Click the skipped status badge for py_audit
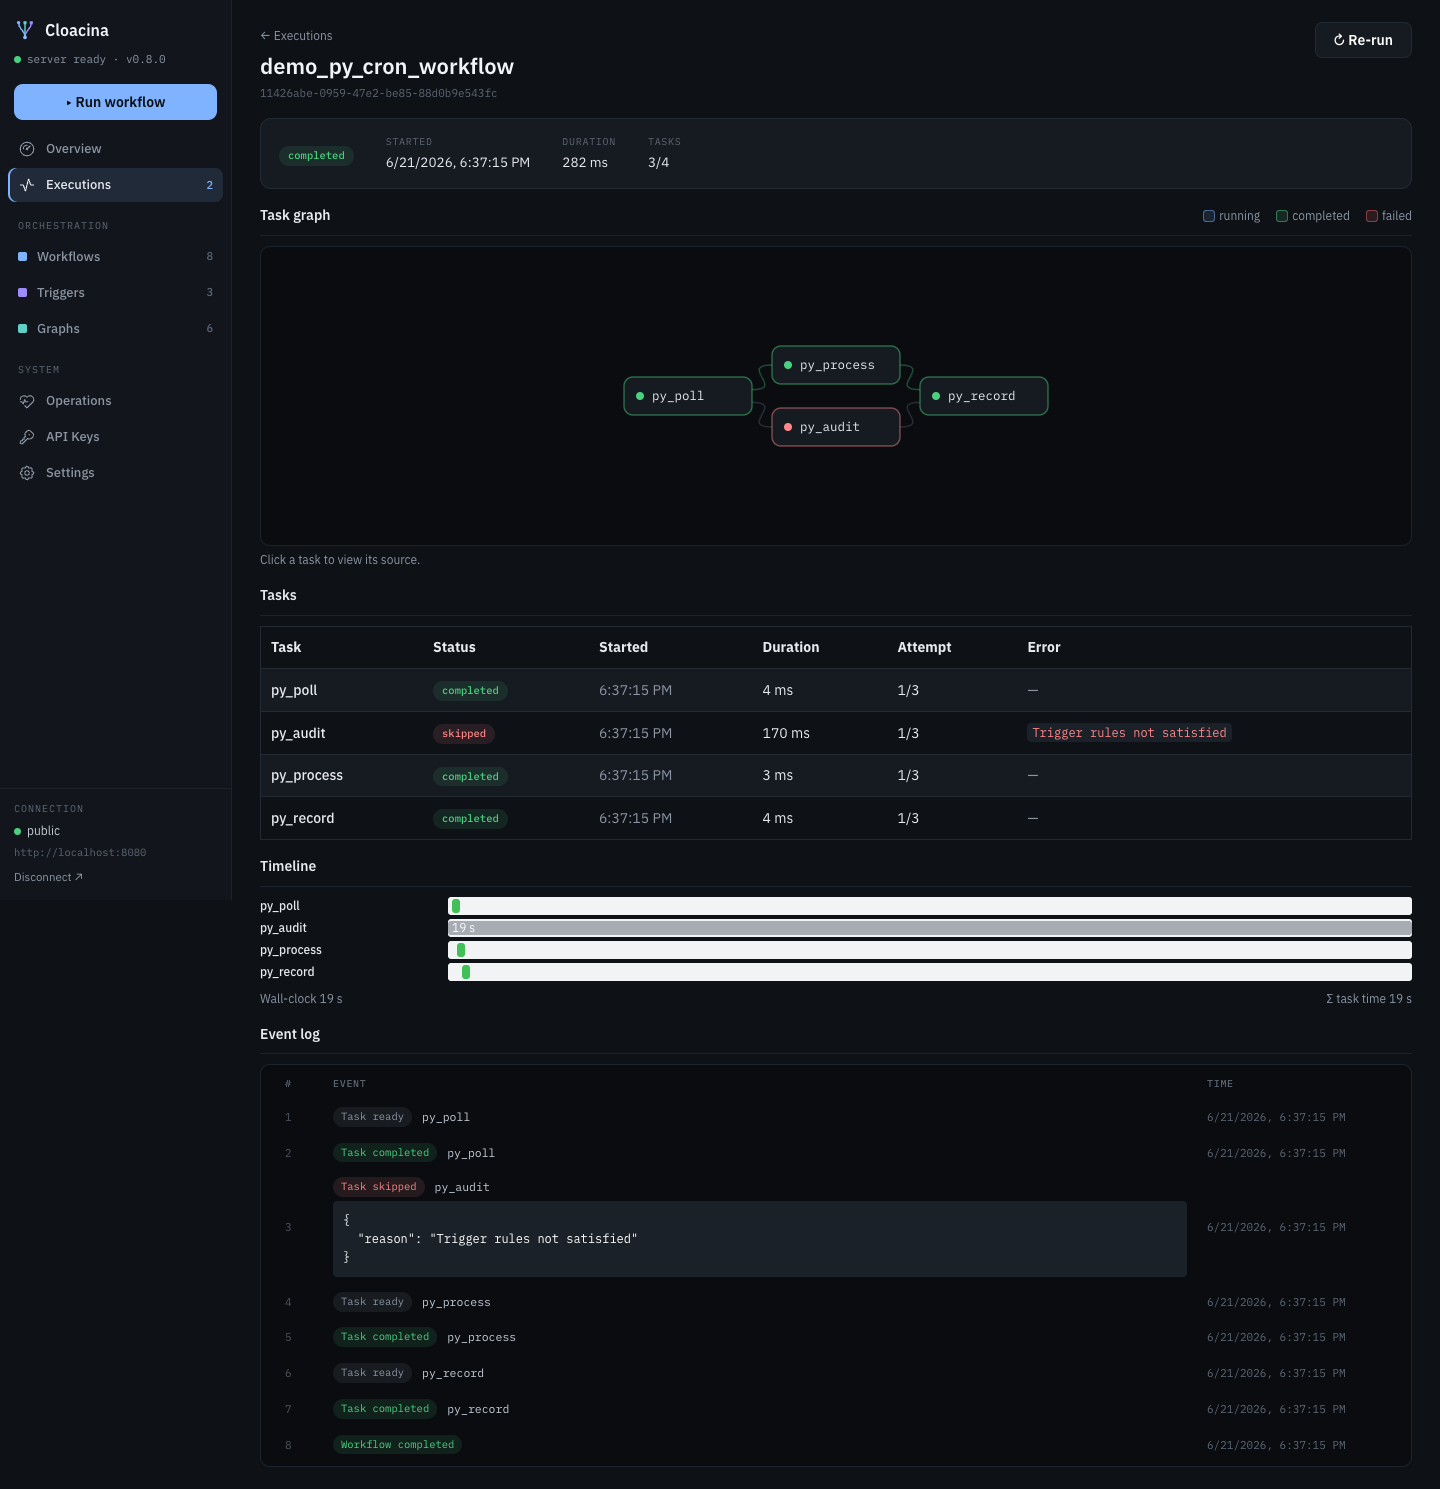Screen dimensions: 1440x1489 tap(464, 734)
